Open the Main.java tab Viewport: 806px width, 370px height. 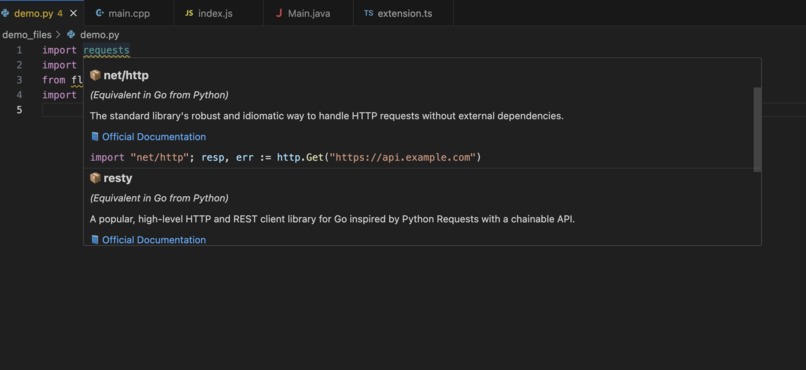[308, 13]
